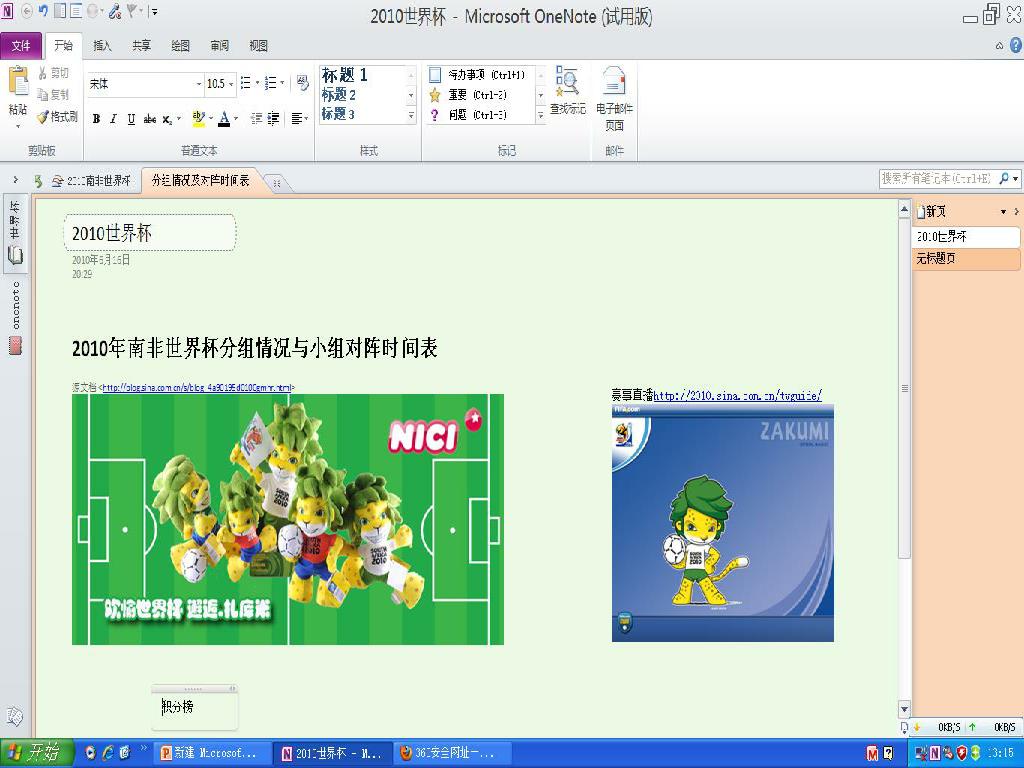Screen dimensions: 1024x768
Task: Switch to the Draw (绘图) ribbon tab
Action: [x=180, y=46]
